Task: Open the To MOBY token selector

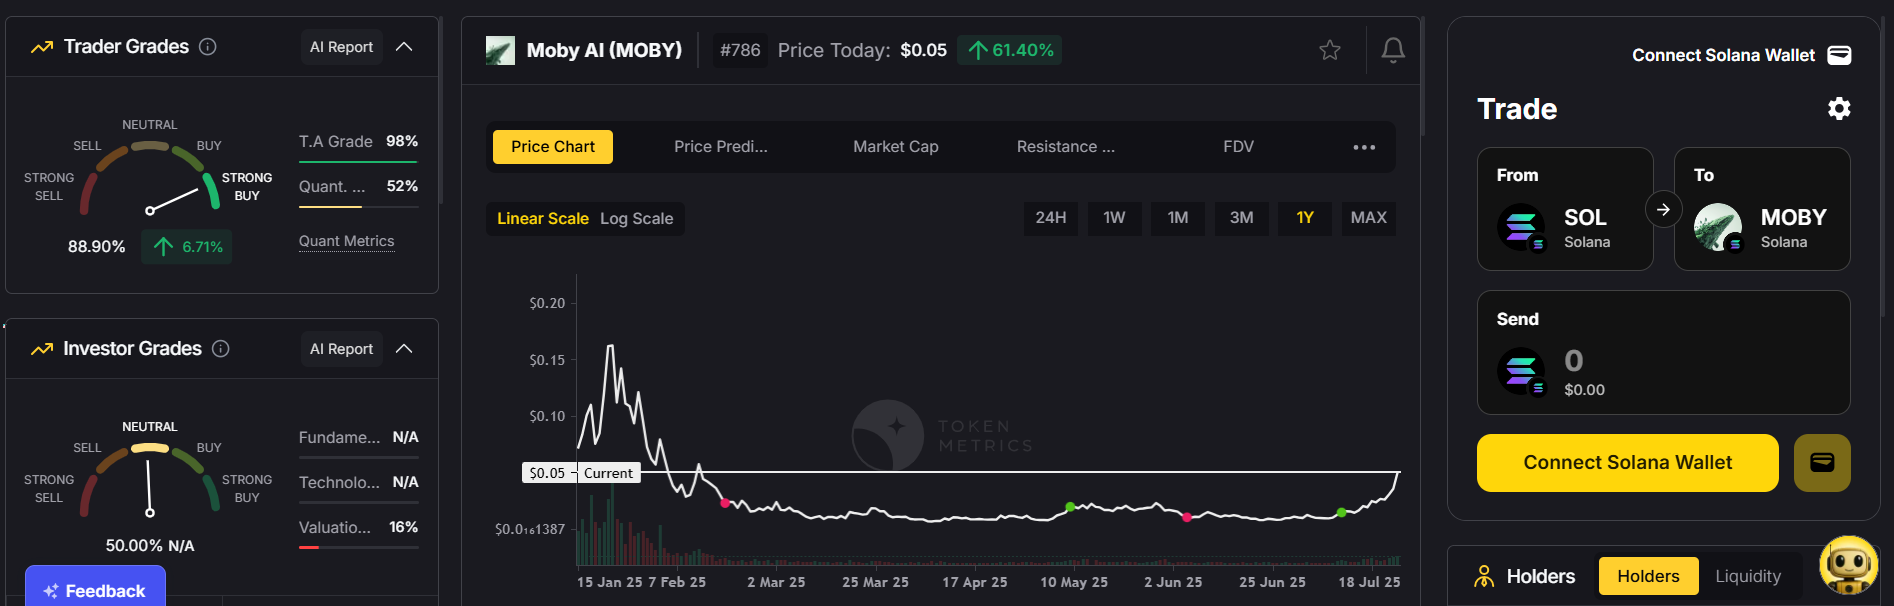Action: click(x=1762, y=209)
